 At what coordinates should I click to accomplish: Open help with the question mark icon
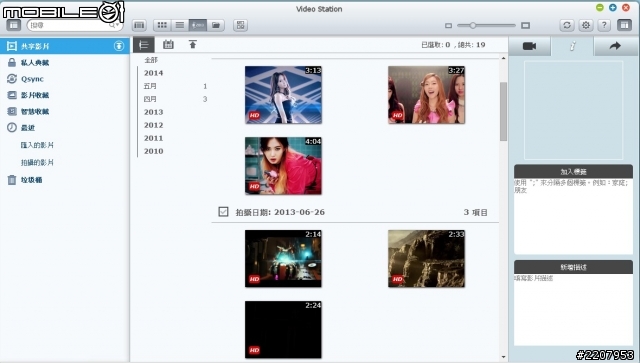604,25
